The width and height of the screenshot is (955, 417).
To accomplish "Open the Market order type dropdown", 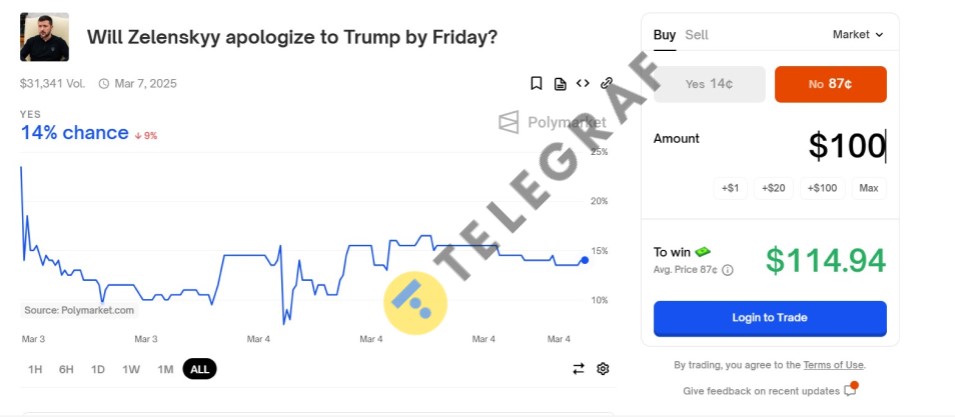I will click(x=858, y=34).
